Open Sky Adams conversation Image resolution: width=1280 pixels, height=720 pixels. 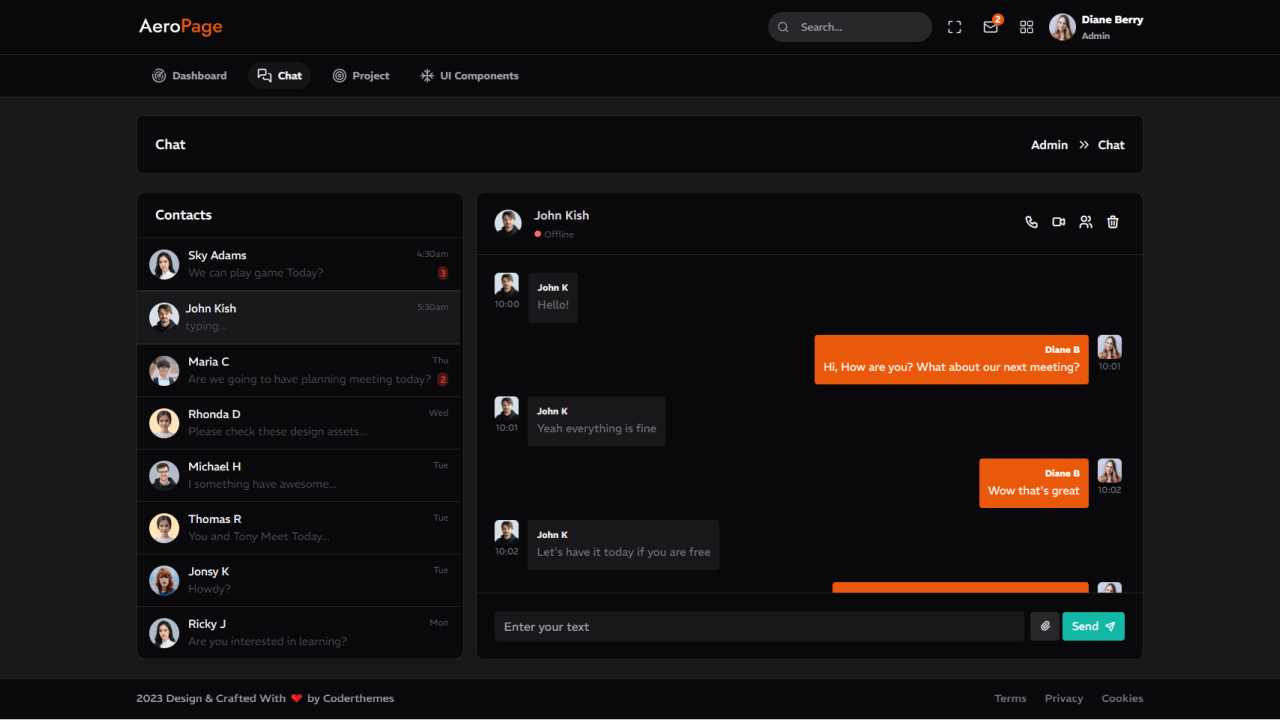299,264
